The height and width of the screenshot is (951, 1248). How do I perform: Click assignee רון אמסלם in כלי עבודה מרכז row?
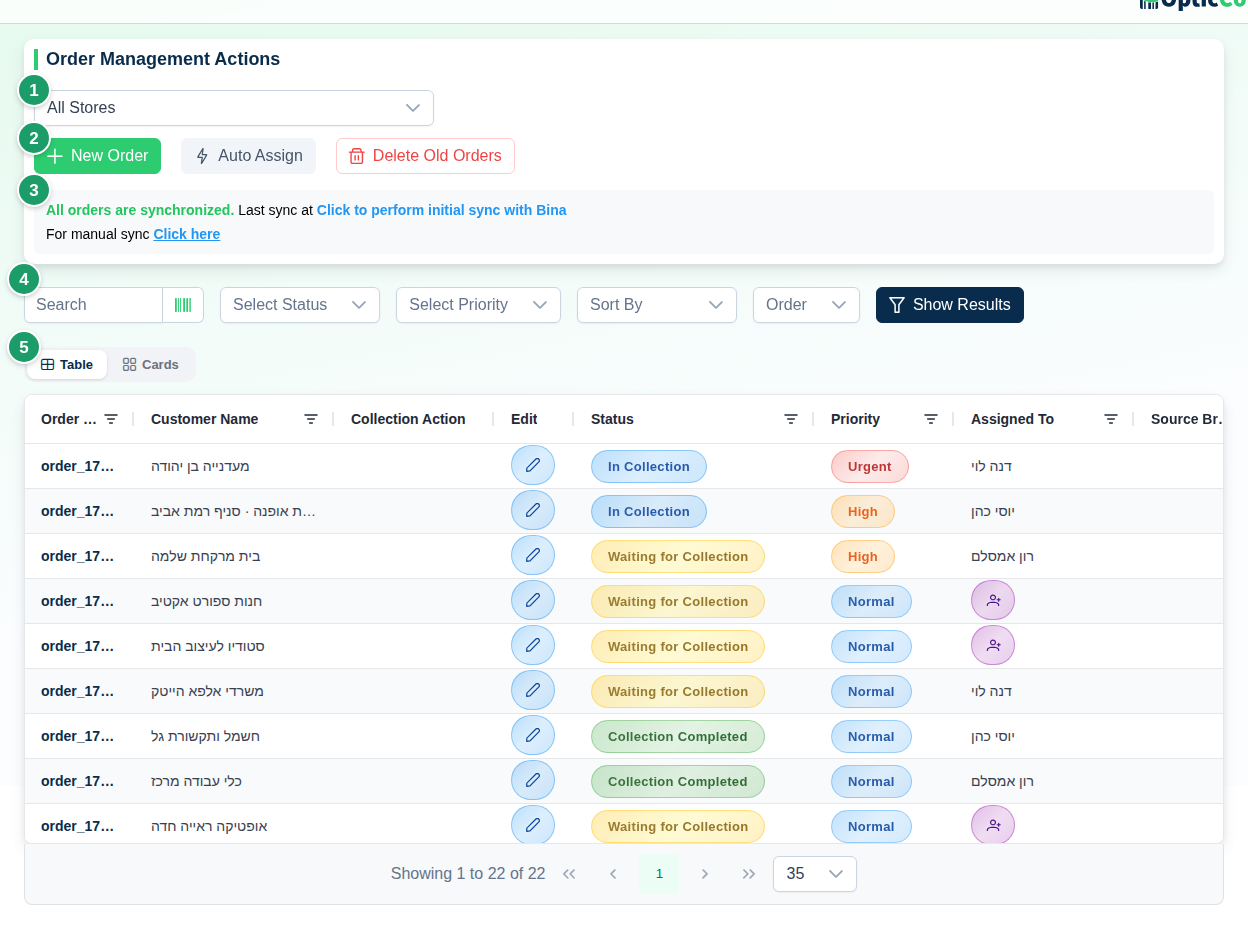1002,781
